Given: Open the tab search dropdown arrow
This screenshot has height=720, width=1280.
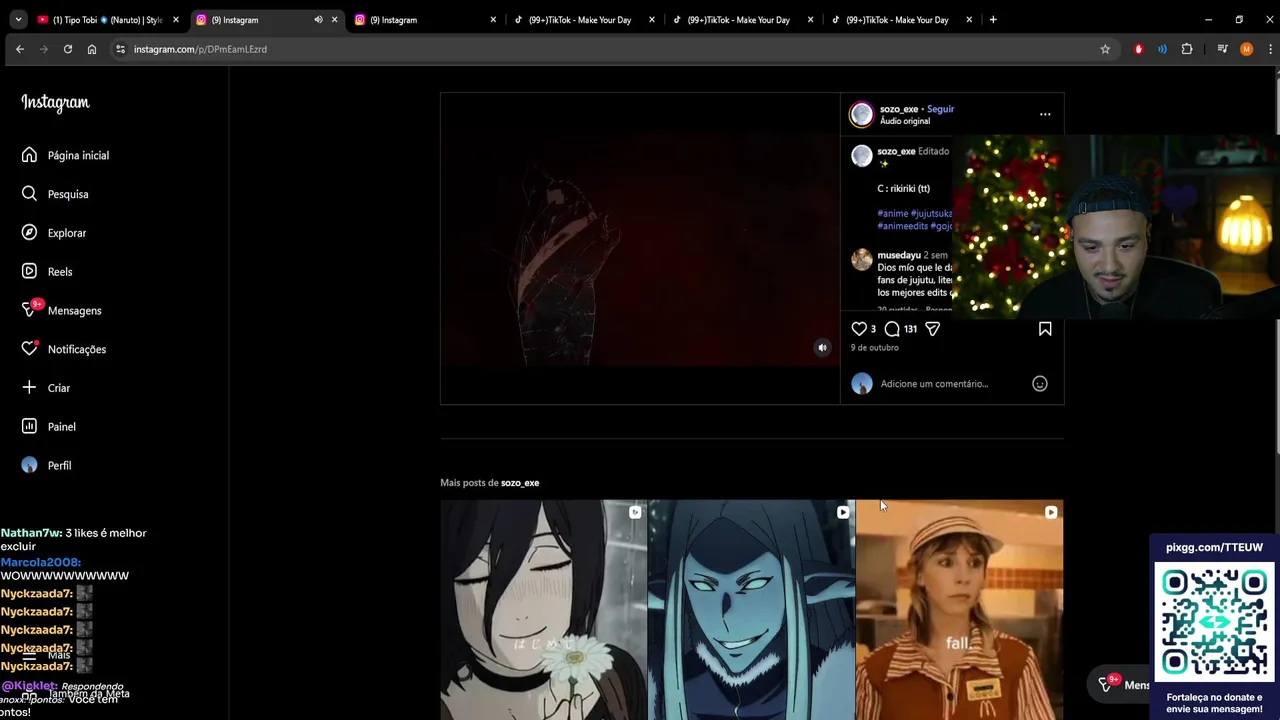Looking at the screenshot, I should 18,19.
